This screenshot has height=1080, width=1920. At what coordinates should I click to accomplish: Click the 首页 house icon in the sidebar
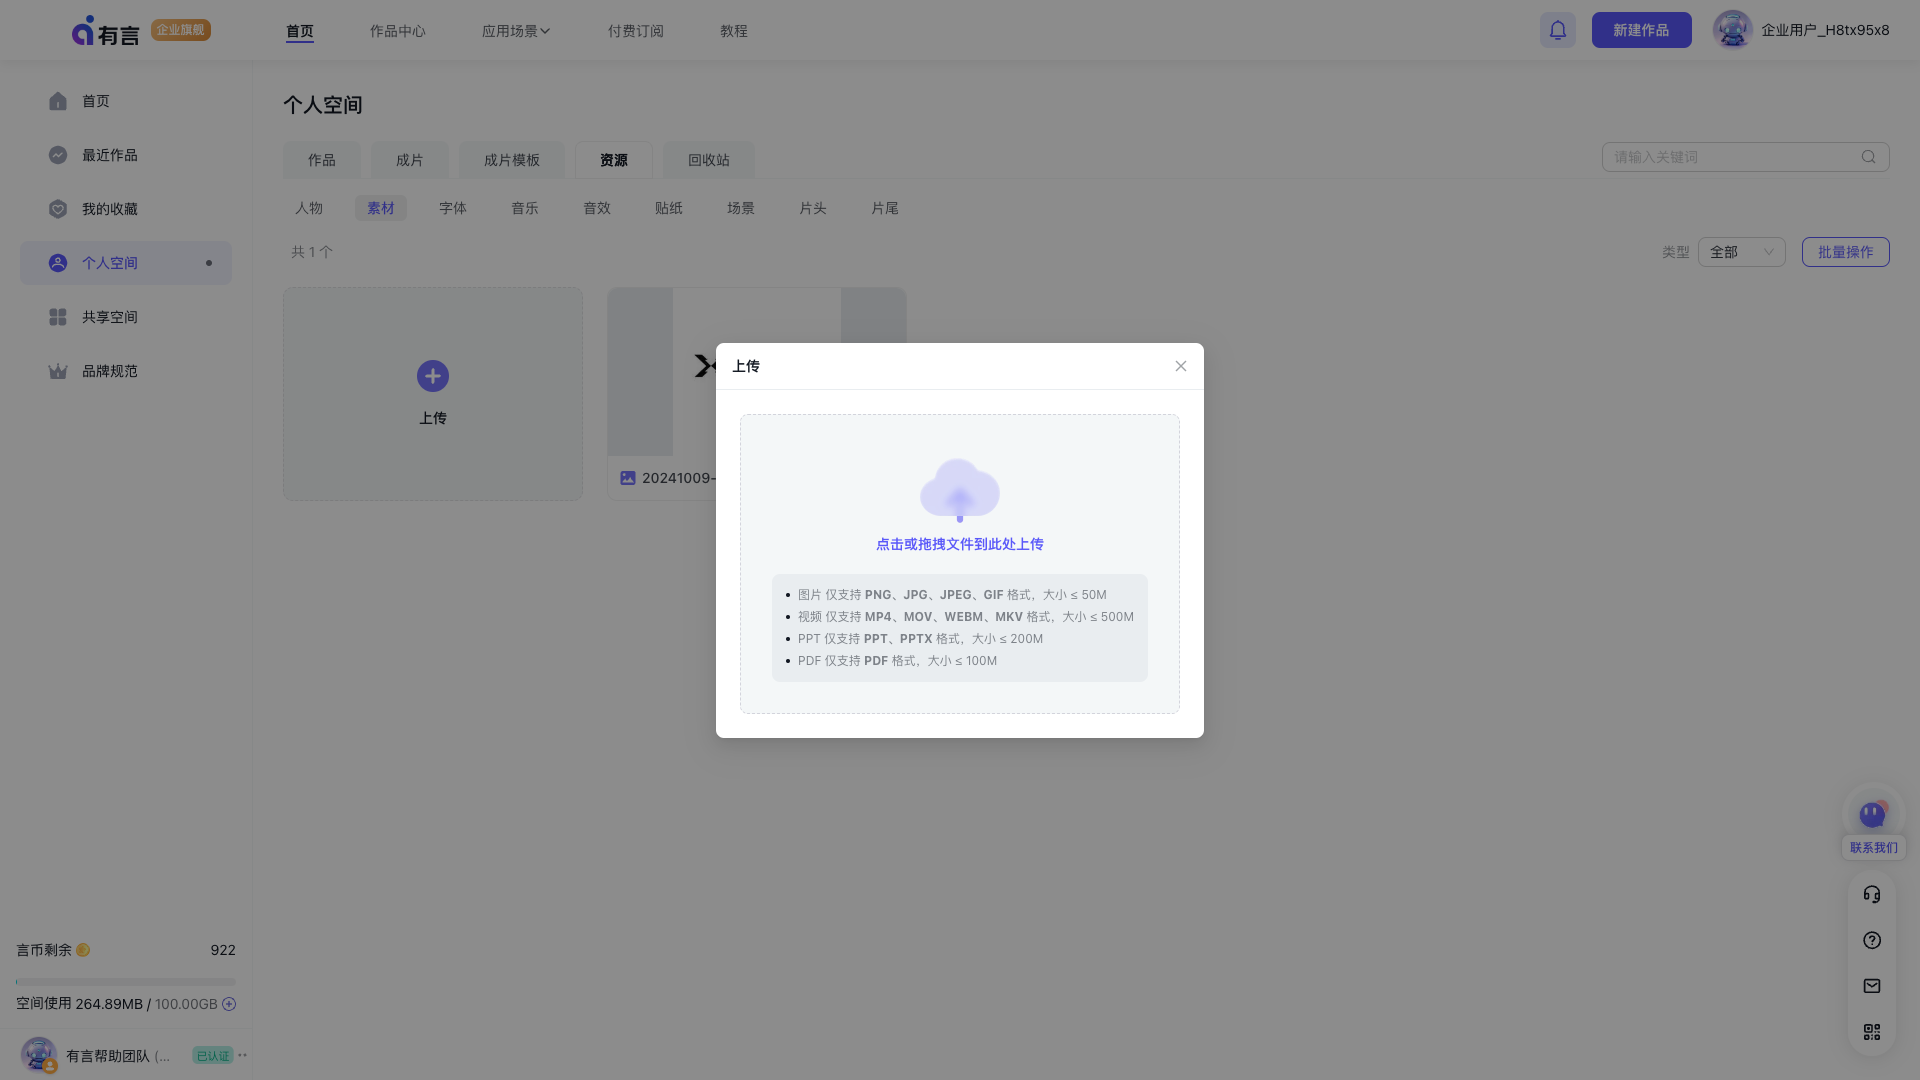(x=58, y=101)
